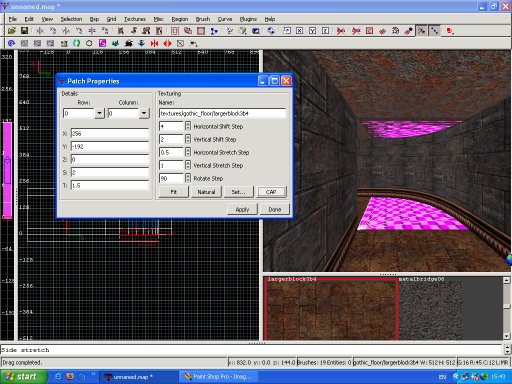Click the red outward-pointing arrows toolbar icon

(x=167, y=43)
